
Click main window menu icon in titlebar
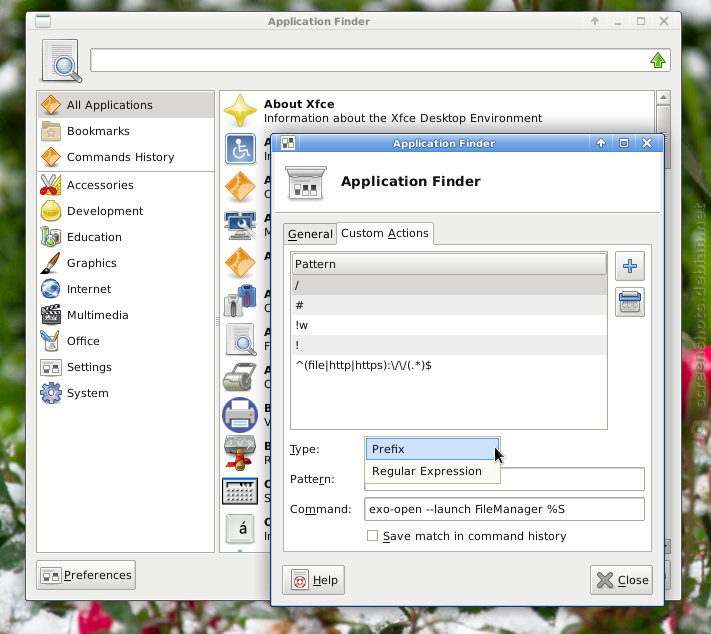point(43,21)
